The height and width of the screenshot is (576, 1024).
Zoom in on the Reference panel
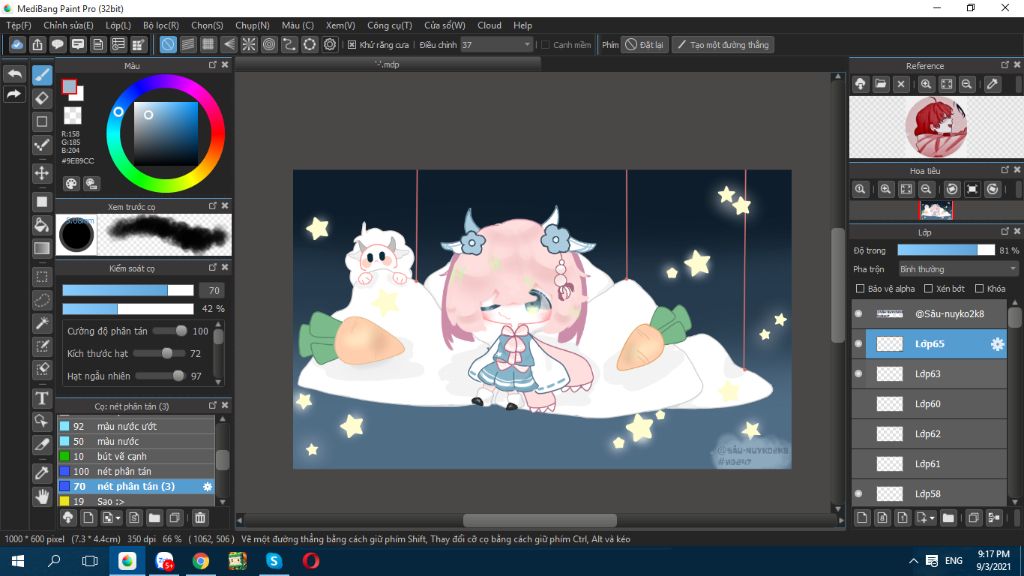click(926, 84)
